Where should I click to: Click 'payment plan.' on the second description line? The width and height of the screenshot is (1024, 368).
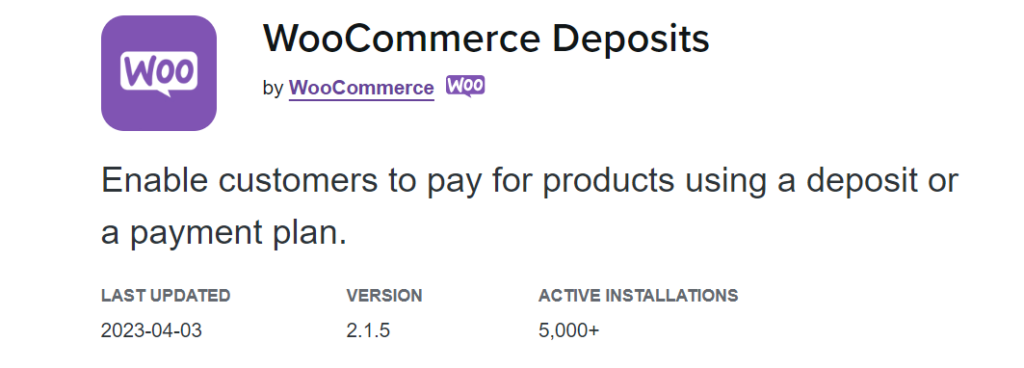pos(238,234)
